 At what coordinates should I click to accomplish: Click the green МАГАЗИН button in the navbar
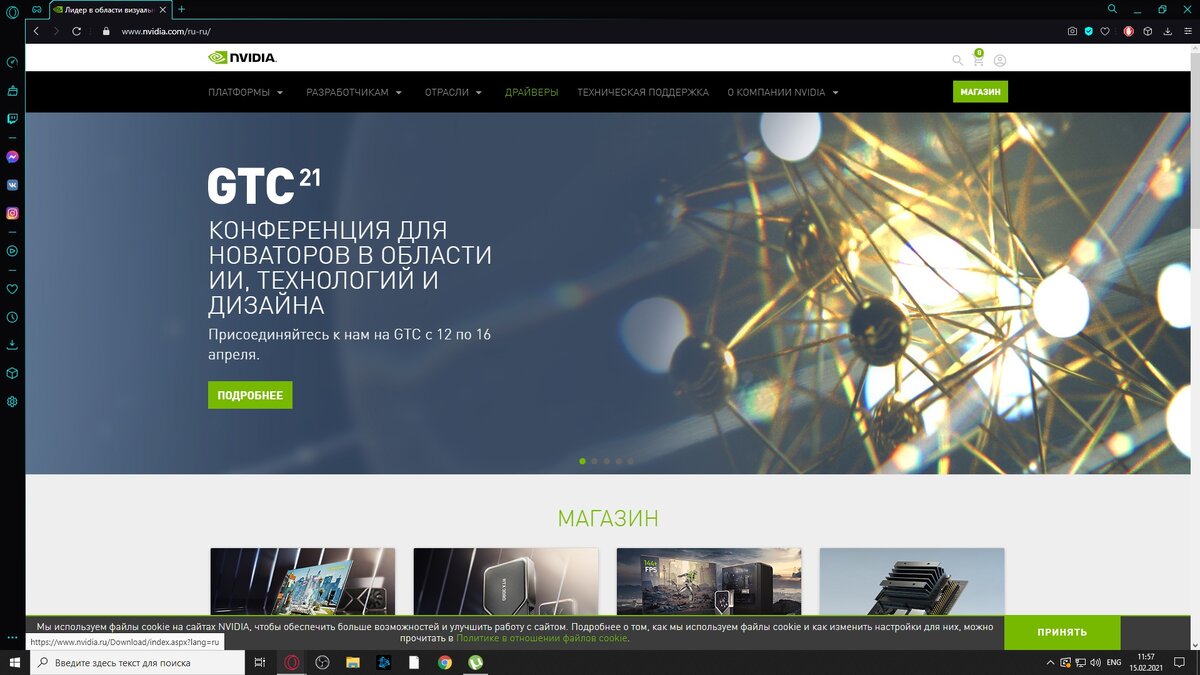coord(980,92)
